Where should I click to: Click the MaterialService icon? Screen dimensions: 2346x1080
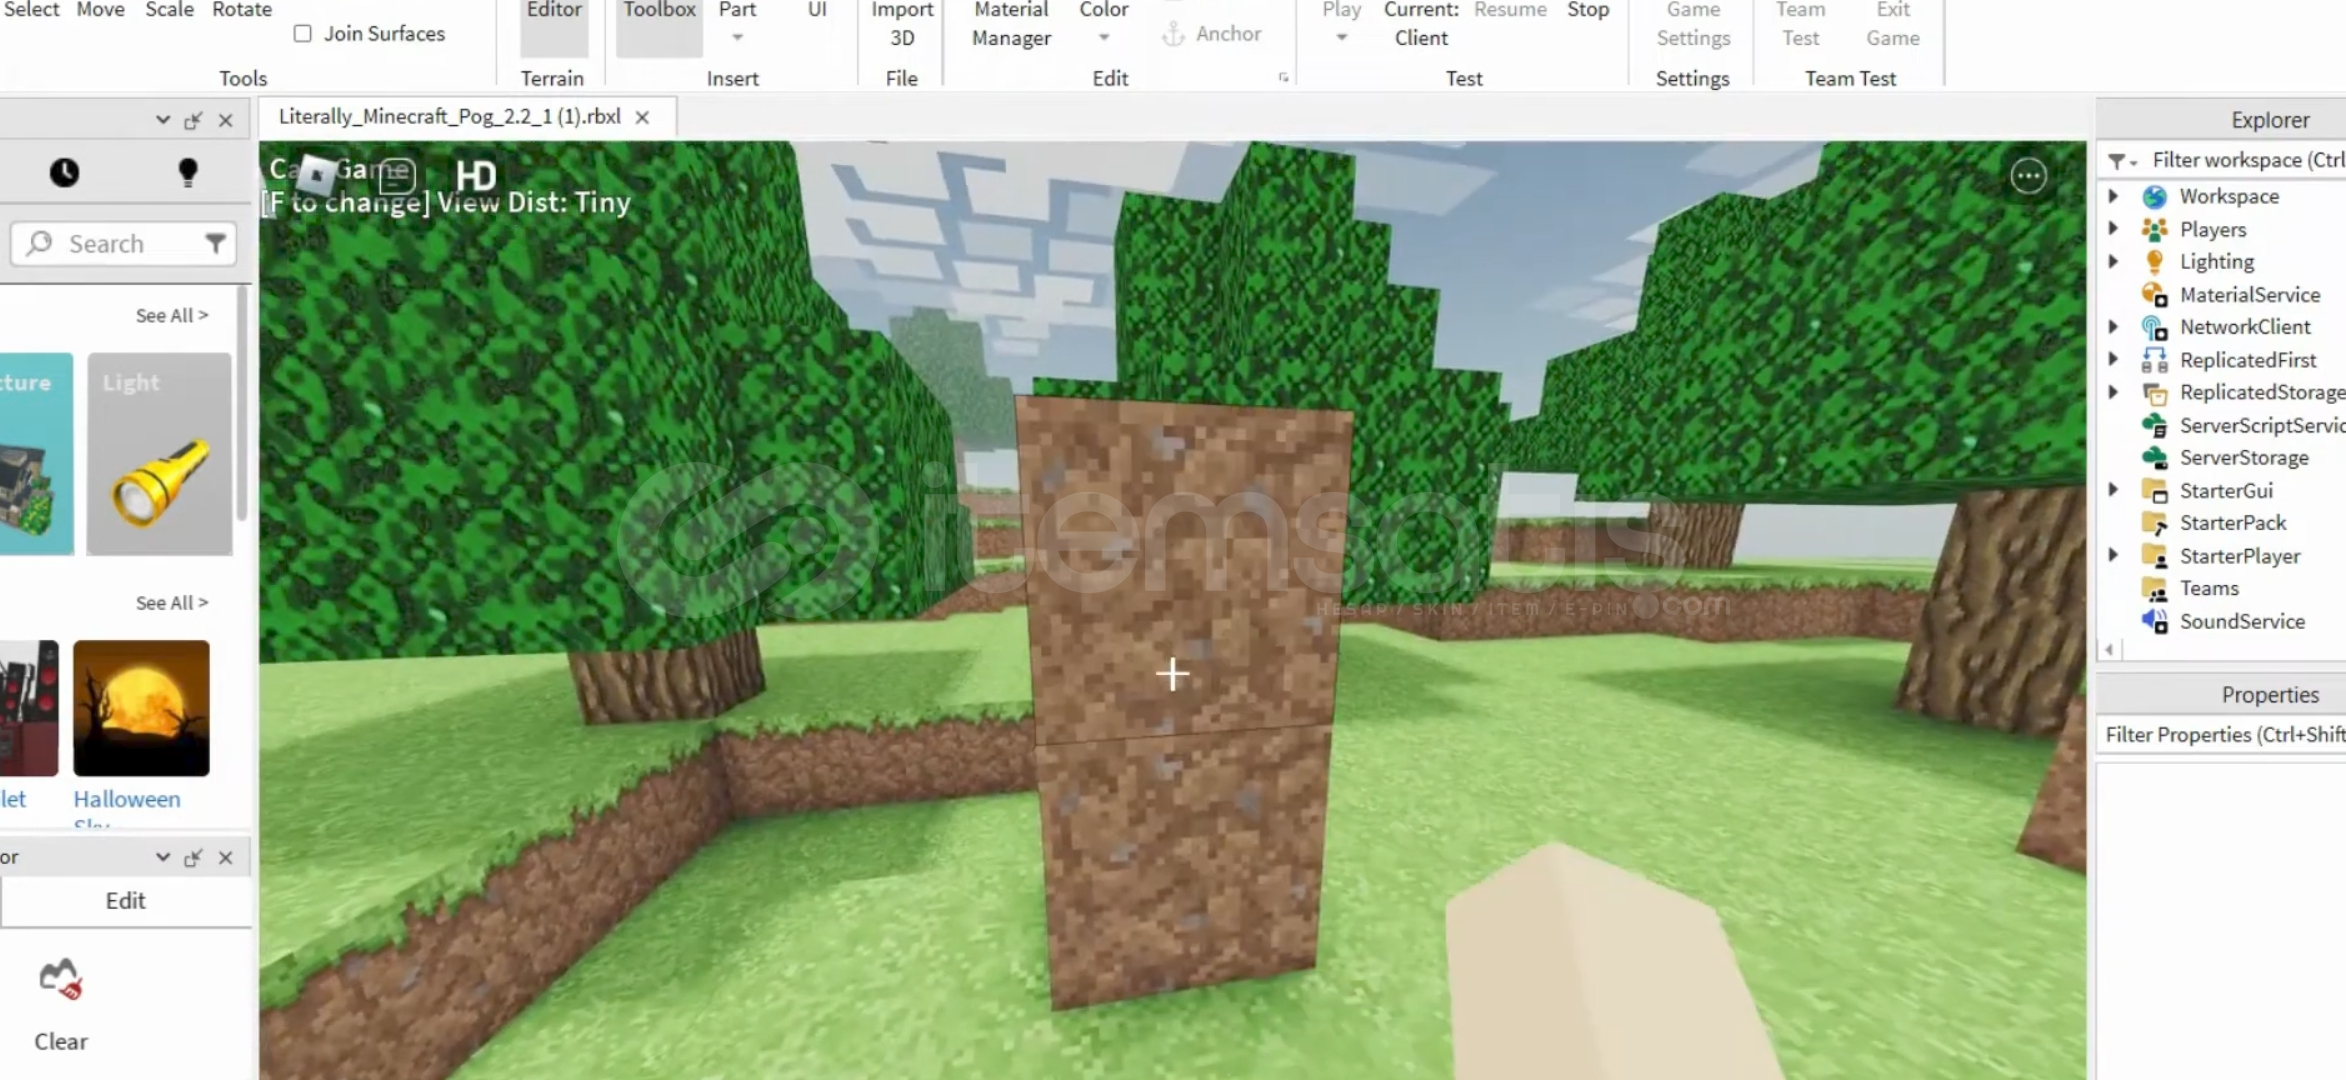2154,295
